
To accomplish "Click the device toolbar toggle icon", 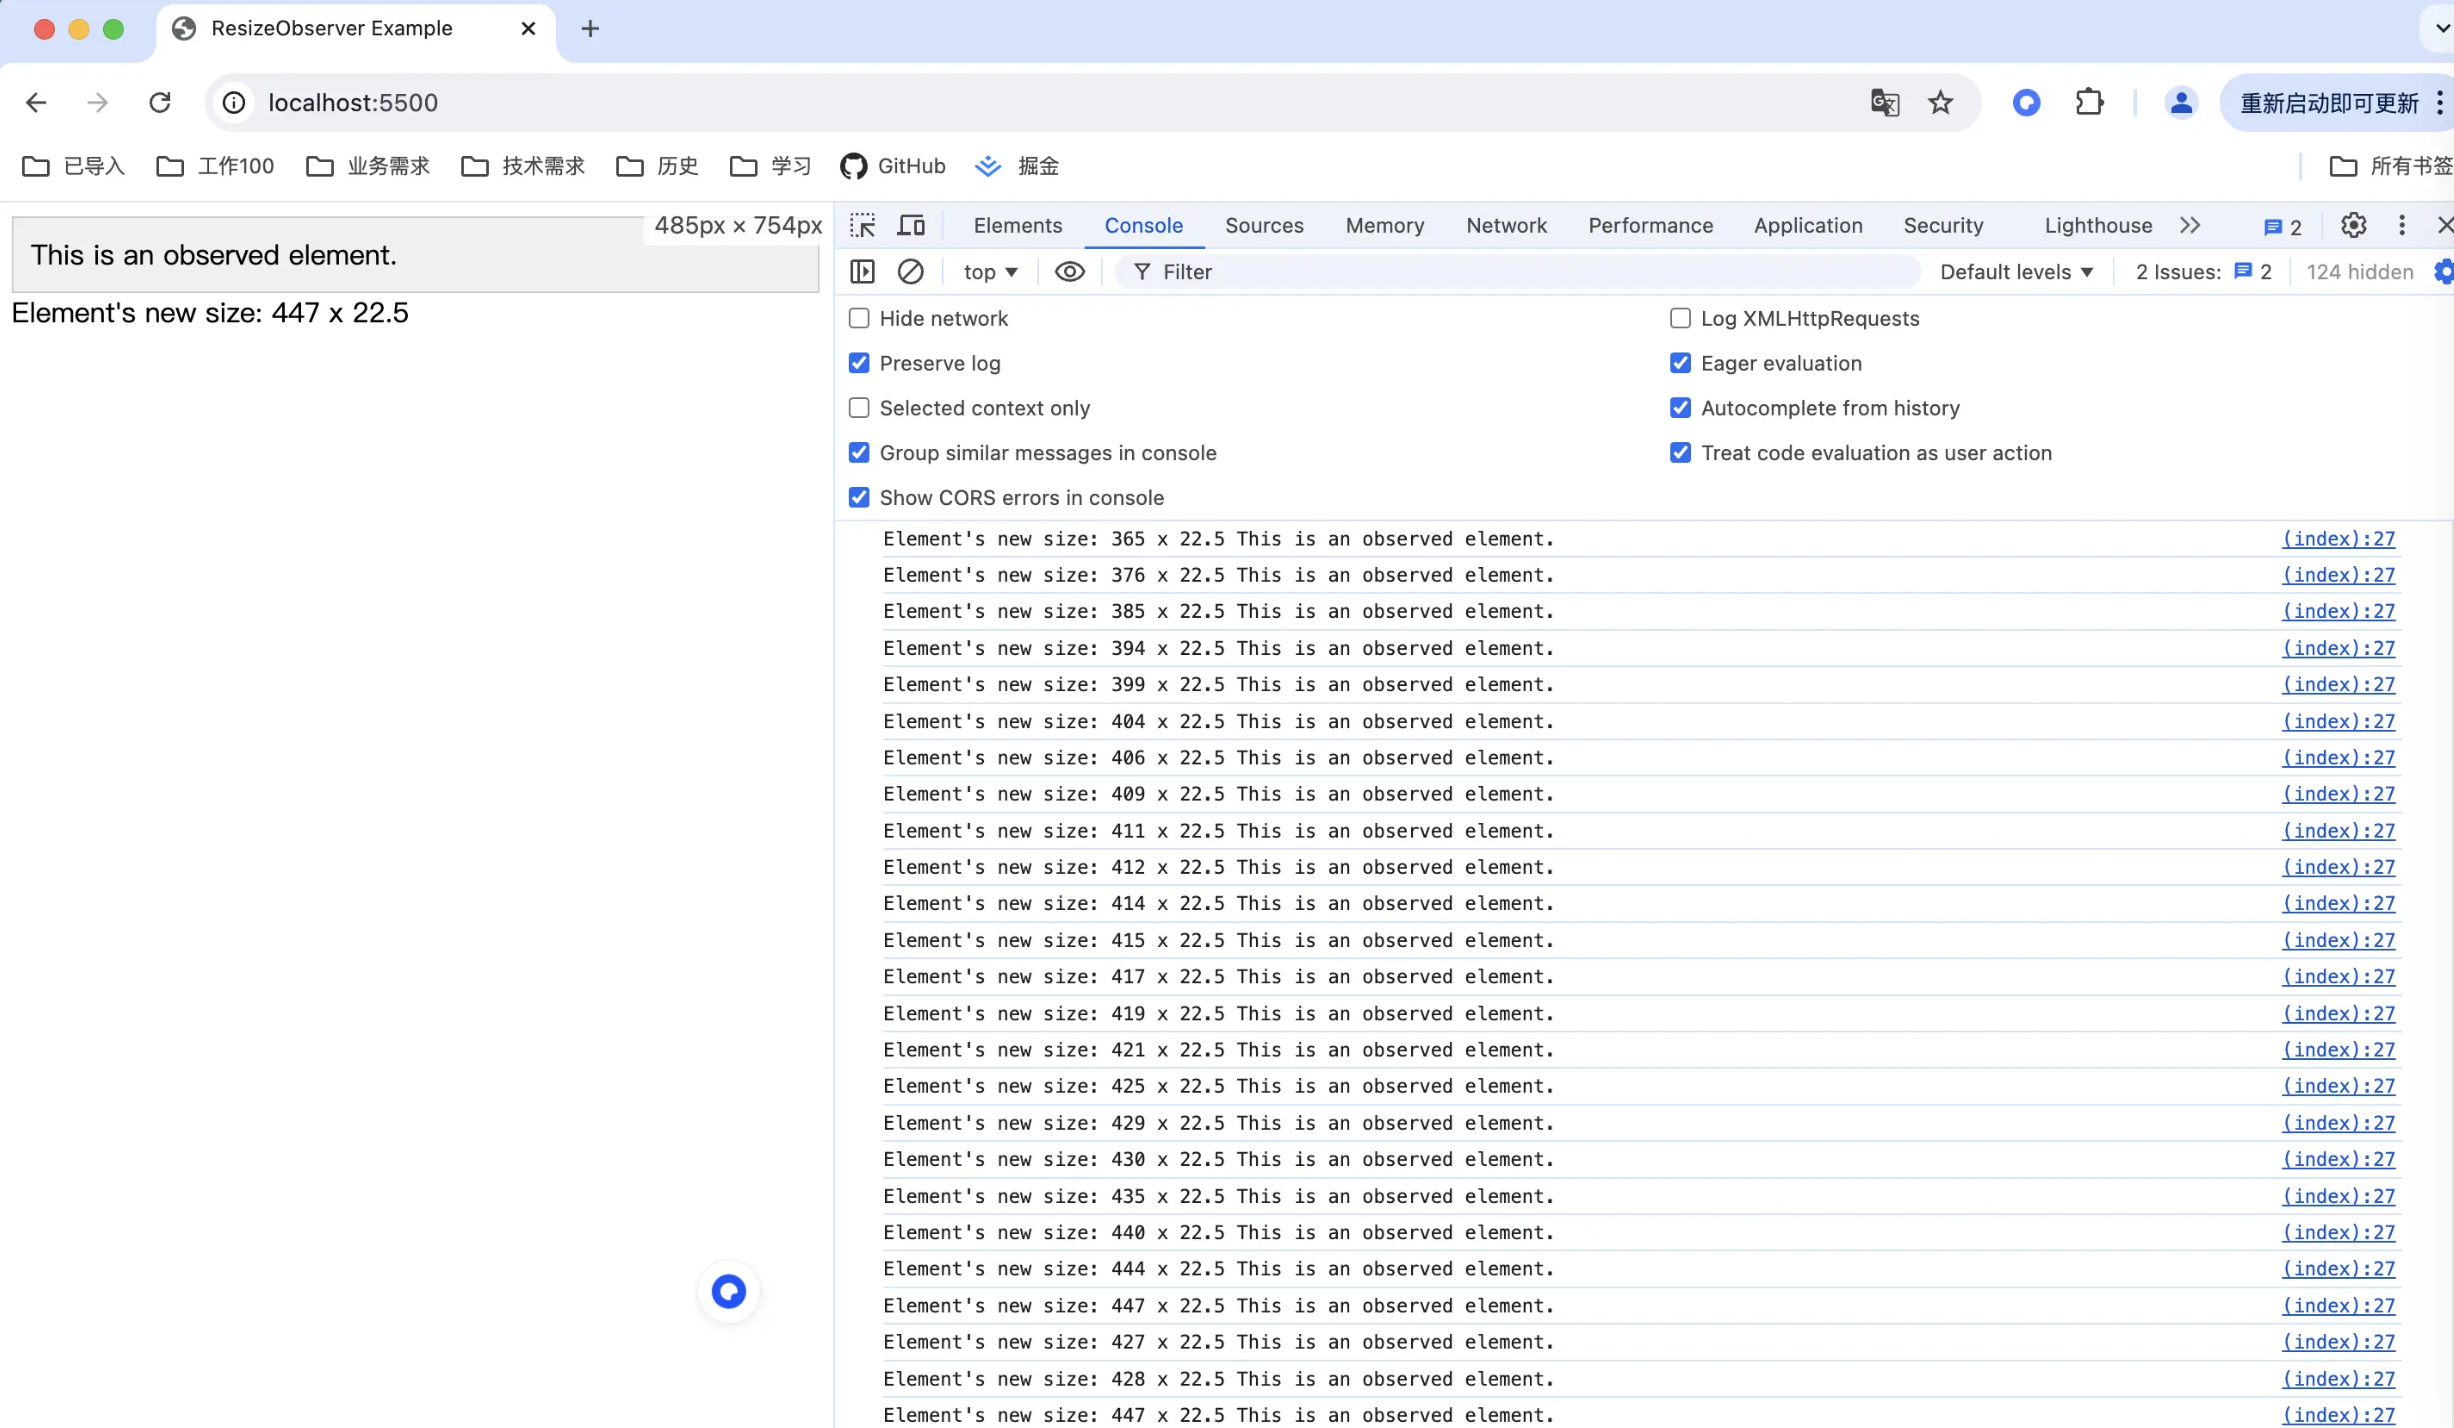I will point(911,223).
